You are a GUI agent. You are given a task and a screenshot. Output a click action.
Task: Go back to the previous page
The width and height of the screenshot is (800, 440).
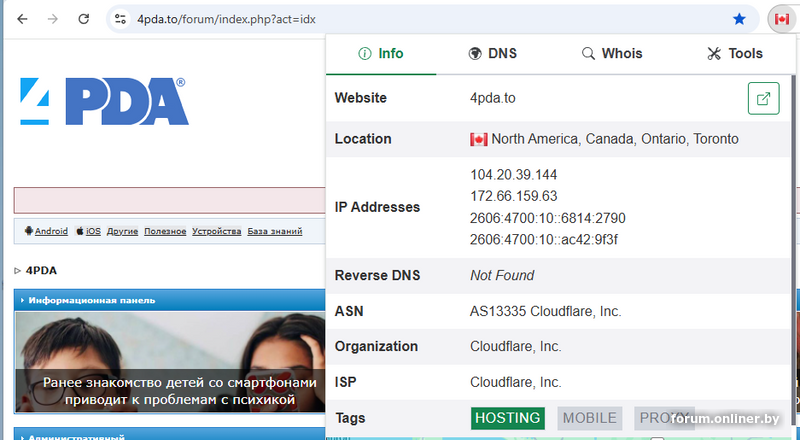pyautogui.click(x=22, y=19)
